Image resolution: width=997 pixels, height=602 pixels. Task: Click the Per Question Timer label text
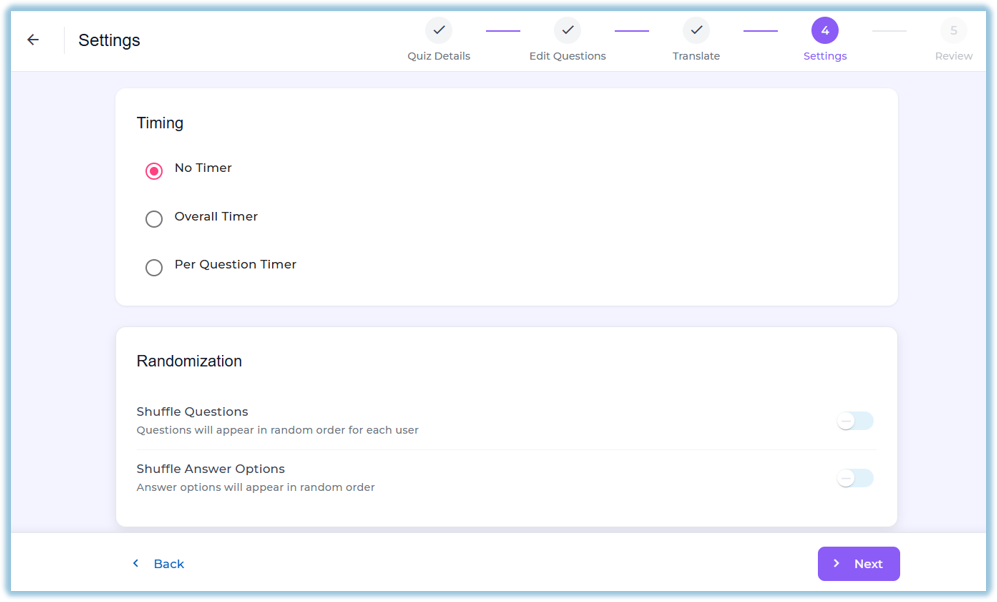(x=235, y=264)
